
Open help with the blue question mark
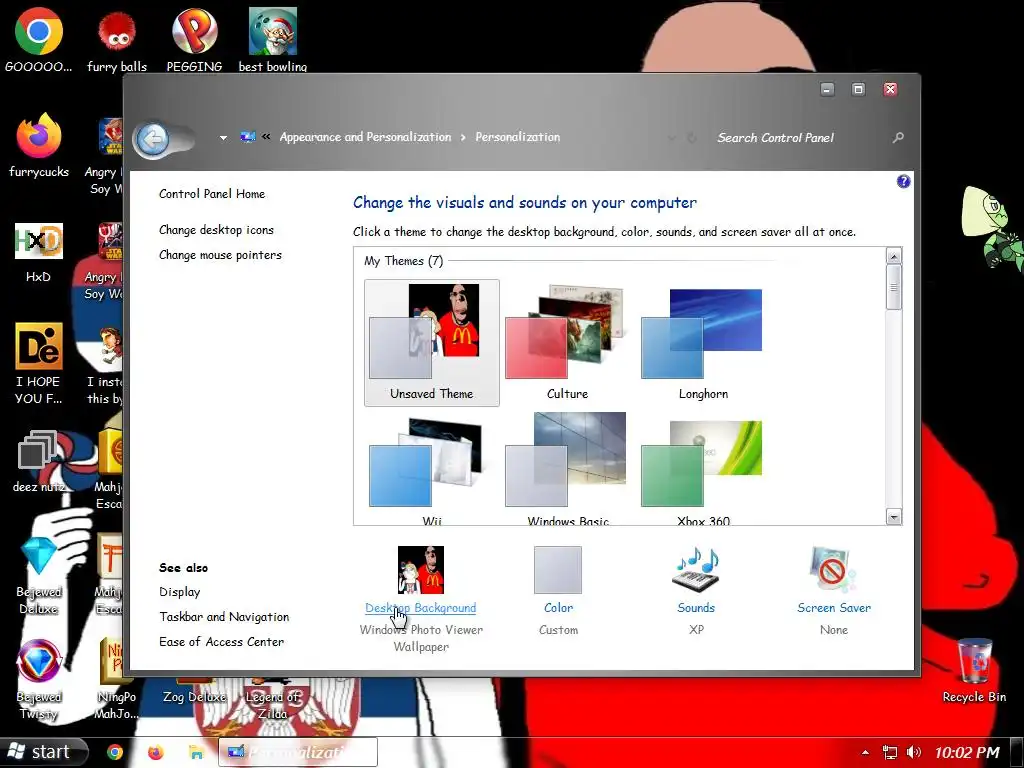[x=903, y=182]
